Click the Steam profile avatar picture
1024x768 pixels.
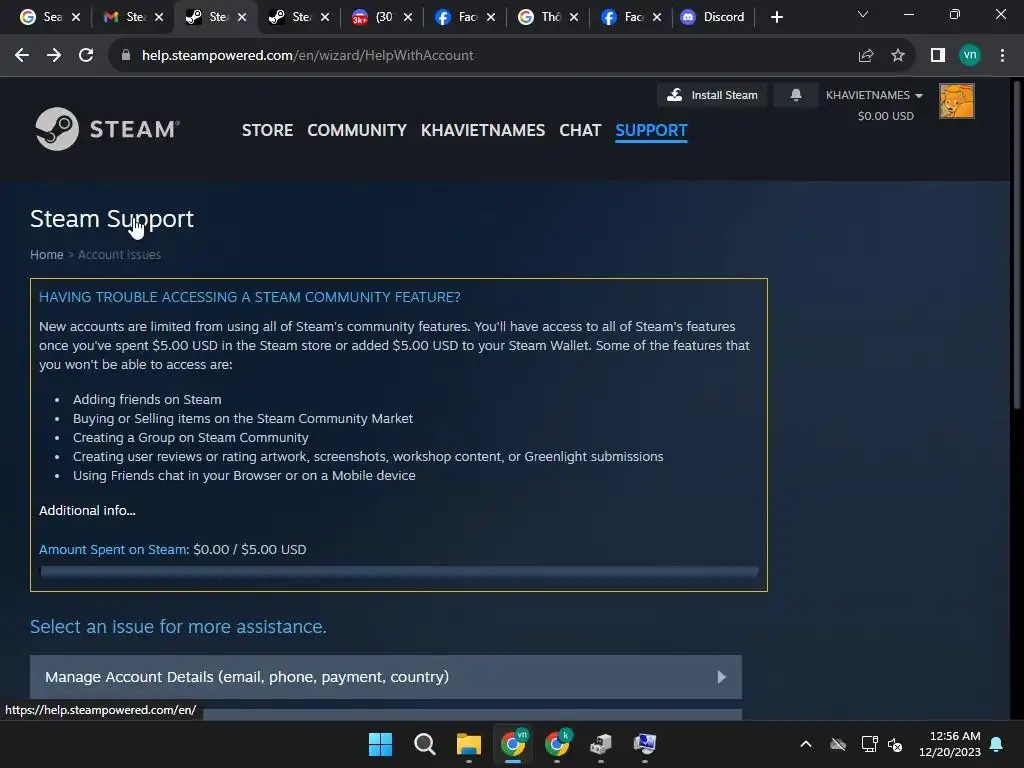957,101
